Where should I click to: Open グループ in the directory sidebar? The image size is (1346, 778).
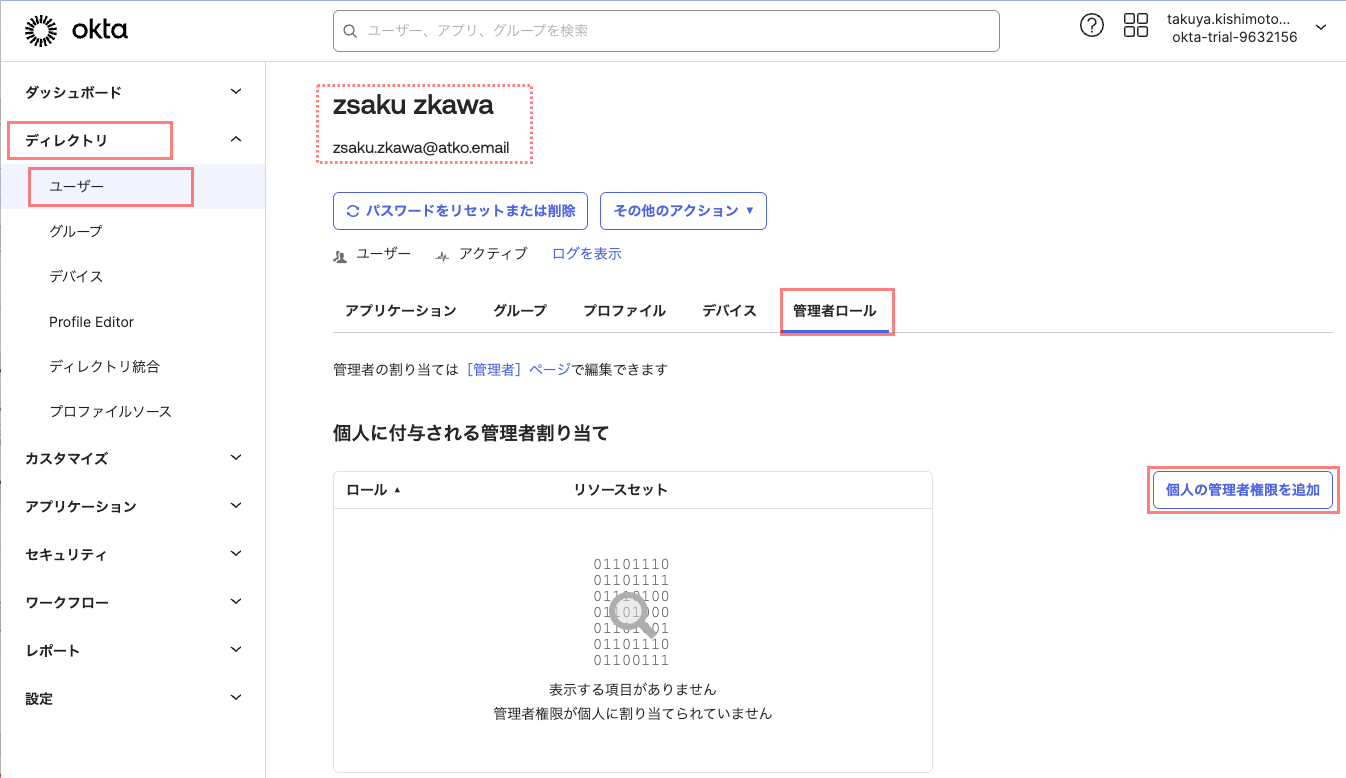pyautogui.click(x=76, y=231)
